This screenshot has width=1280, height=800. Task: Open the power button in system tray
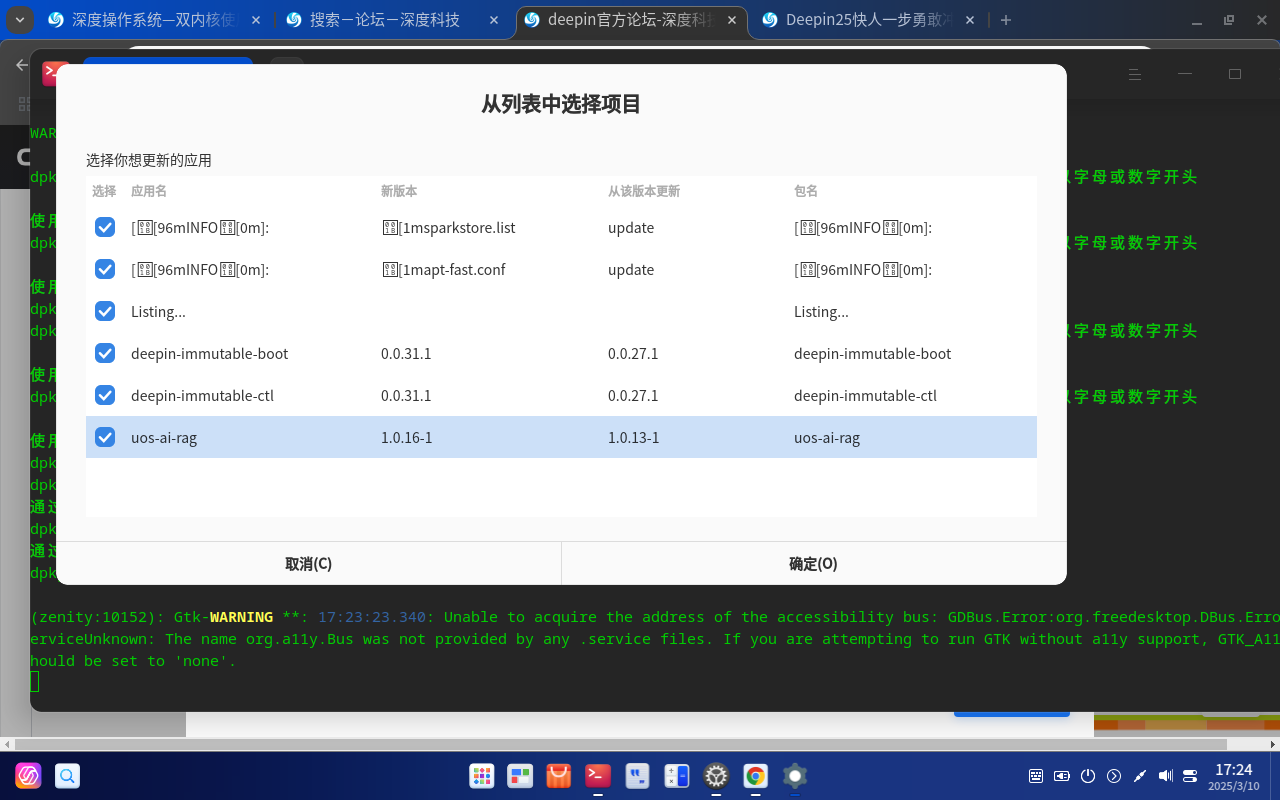click(1088, 776)
